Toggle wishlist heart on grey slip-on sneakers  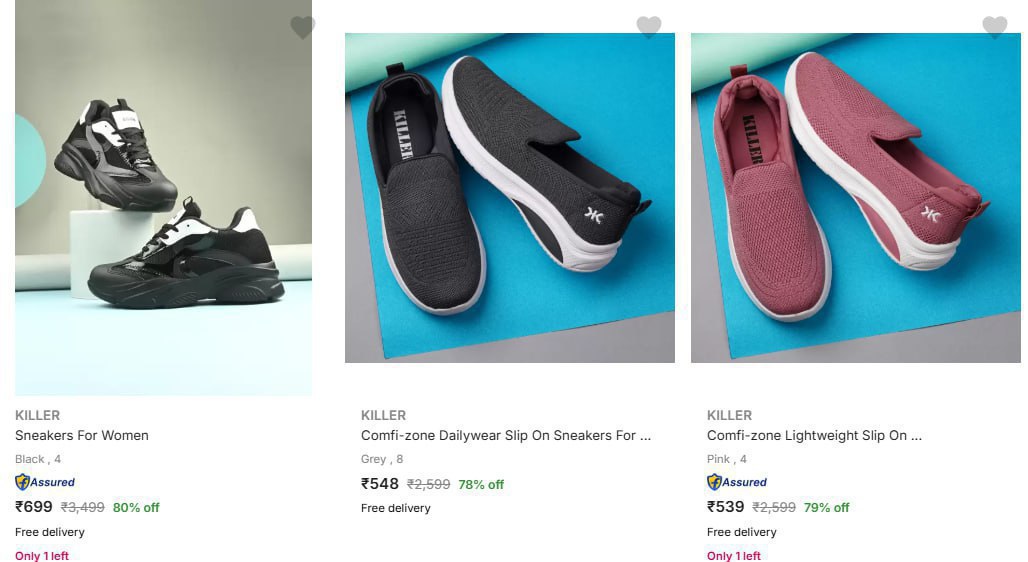649,27
